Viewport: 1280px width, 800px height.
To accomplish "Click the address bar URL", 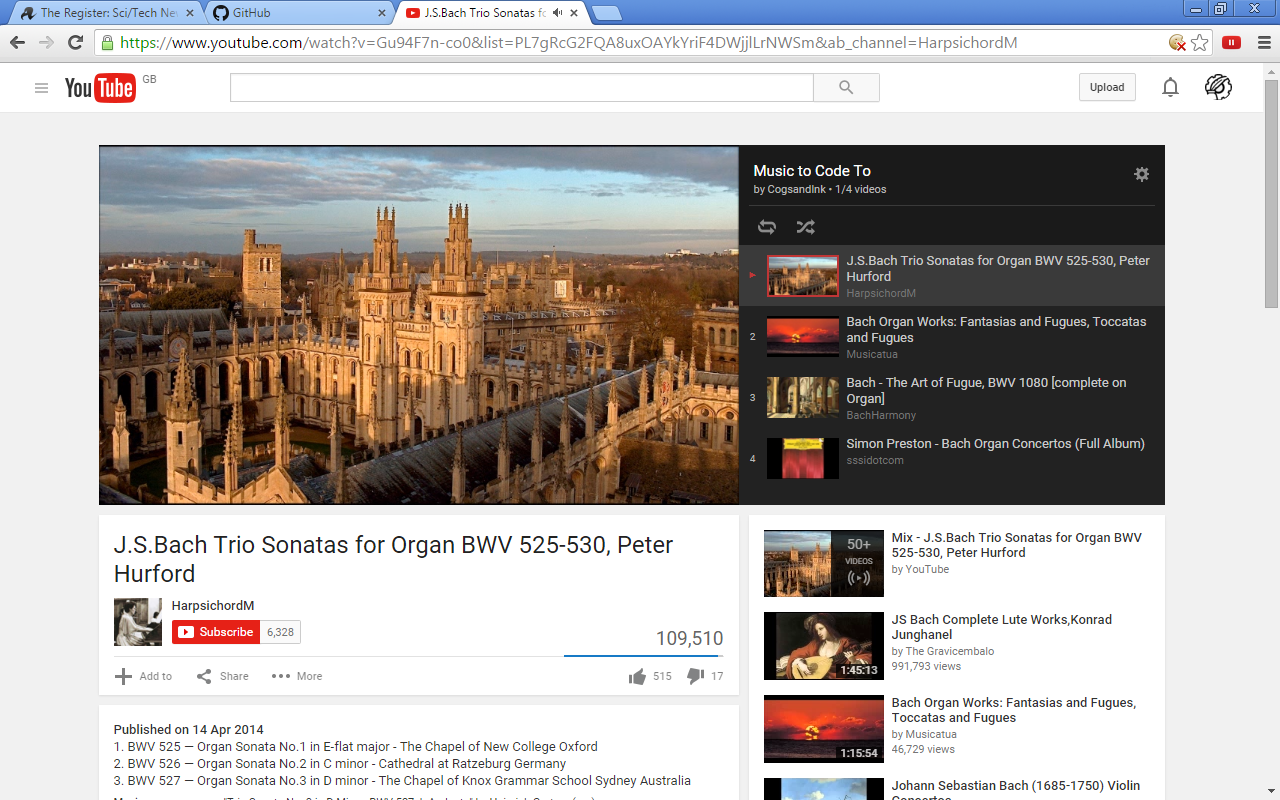I will (568, 43).
